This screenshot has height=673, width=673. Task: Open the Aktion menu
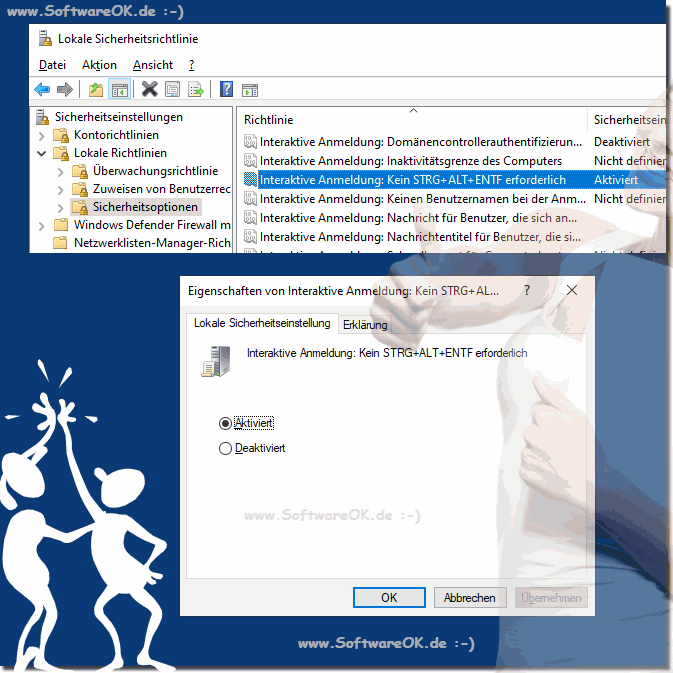(99, 65)
